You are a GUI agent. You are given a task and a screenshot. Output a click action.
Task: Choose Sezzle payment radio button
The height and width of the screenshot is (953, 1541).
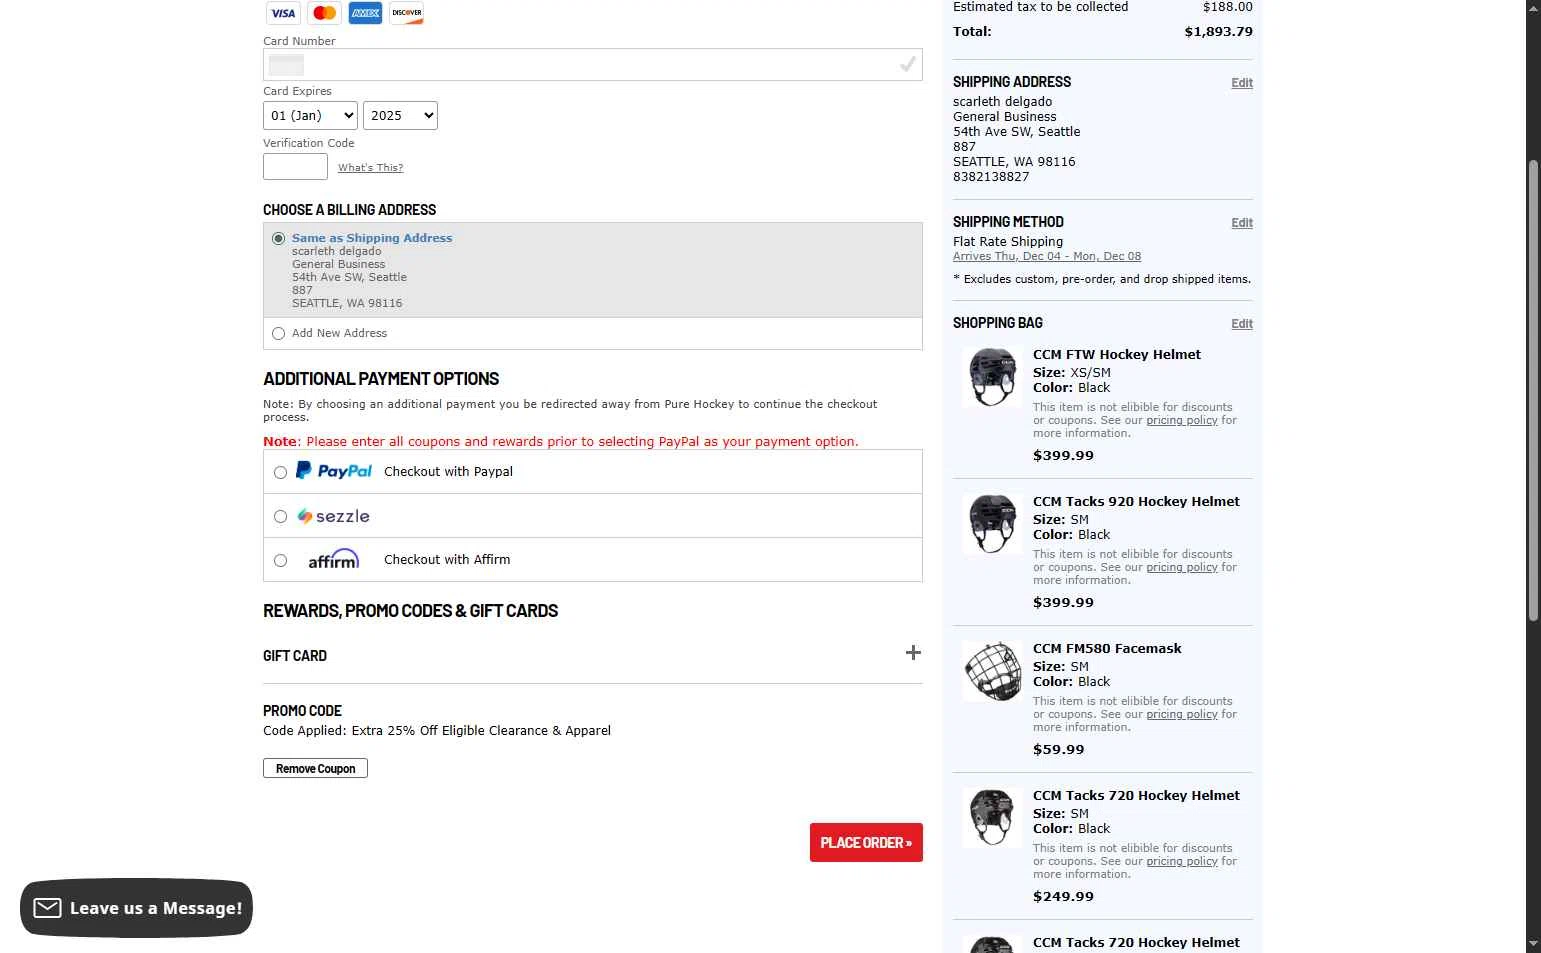[x=280, y=516]
